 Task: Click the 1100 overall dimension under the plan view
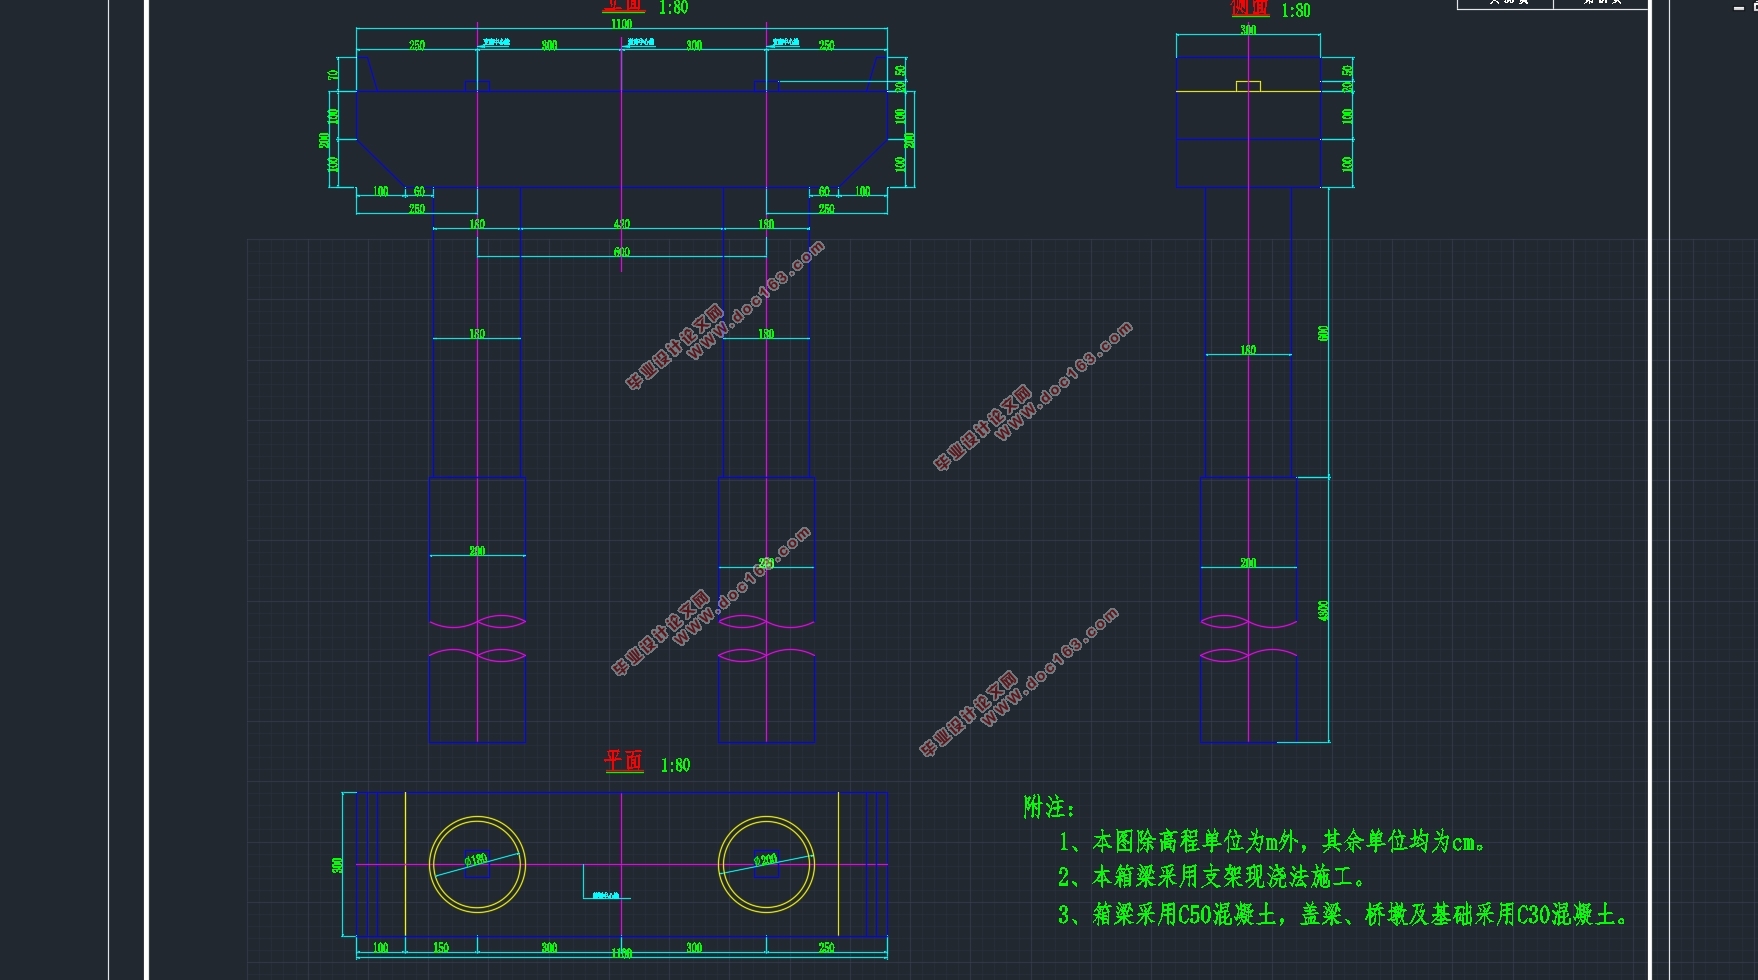coord(621,954)
